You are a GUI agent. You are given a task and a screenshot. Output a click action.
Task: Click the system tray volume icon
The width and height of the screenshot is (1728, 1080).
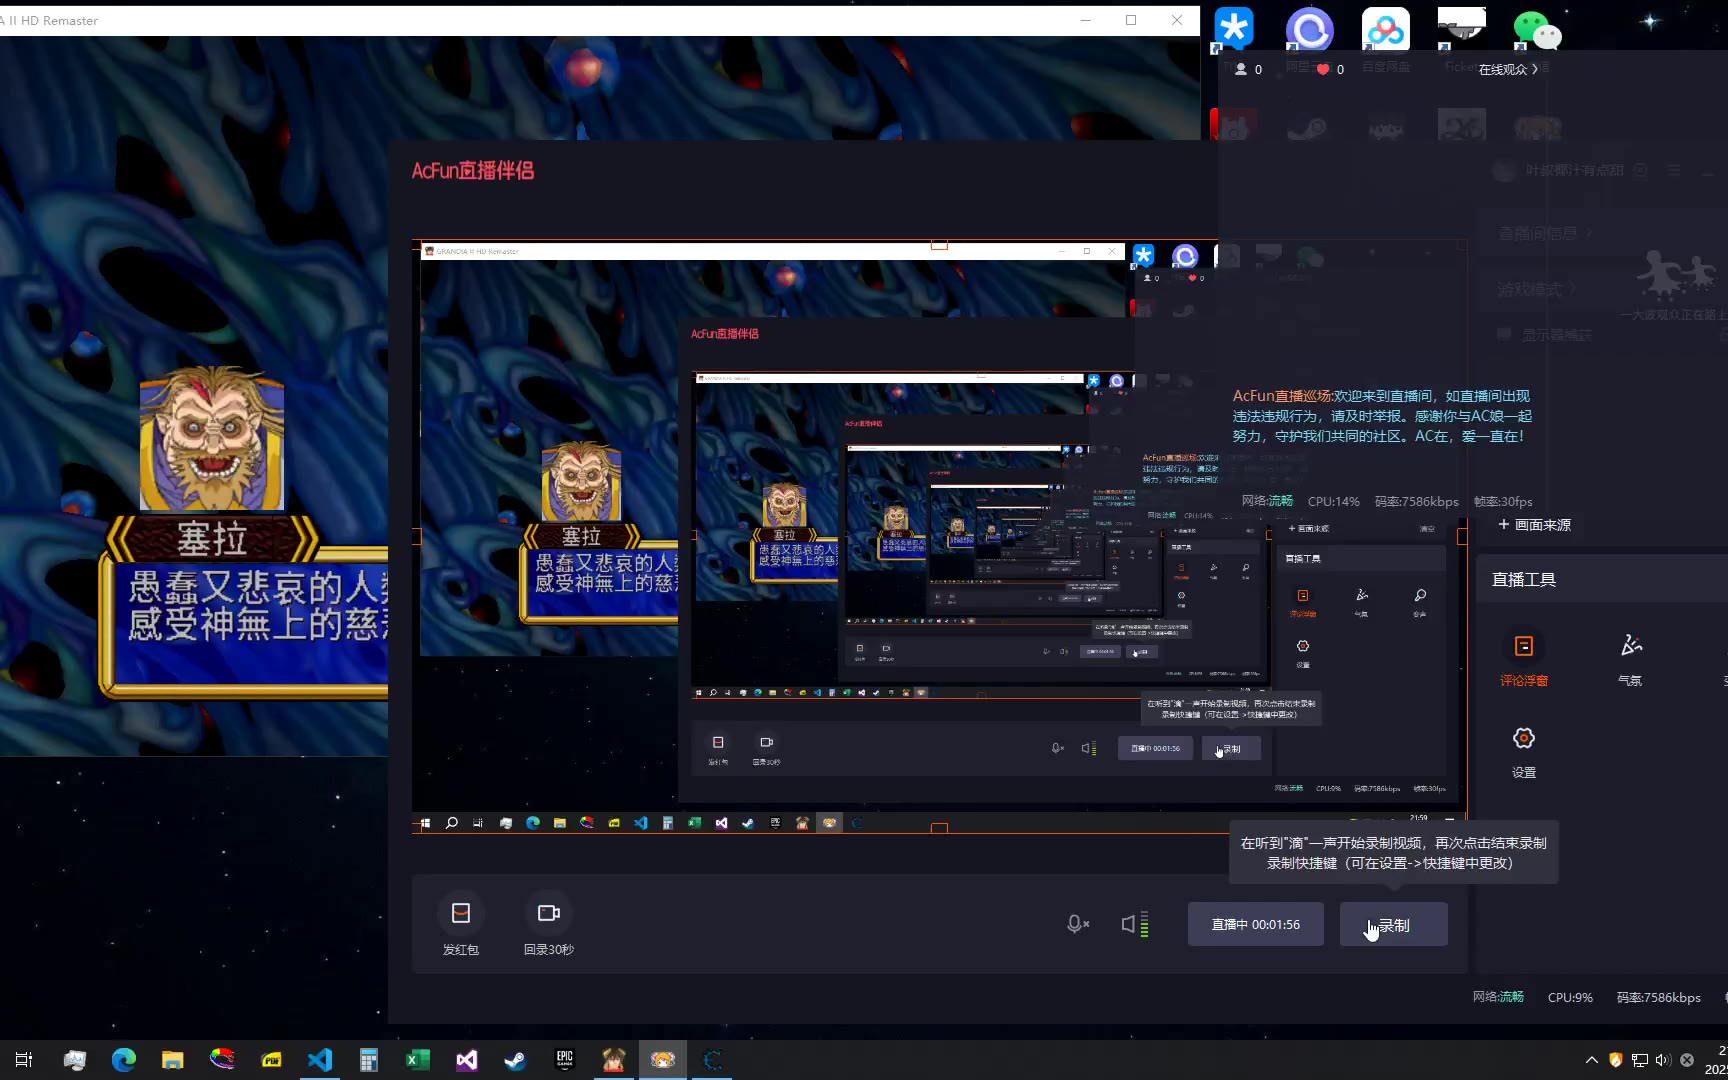click(x=1663, y=1060)
